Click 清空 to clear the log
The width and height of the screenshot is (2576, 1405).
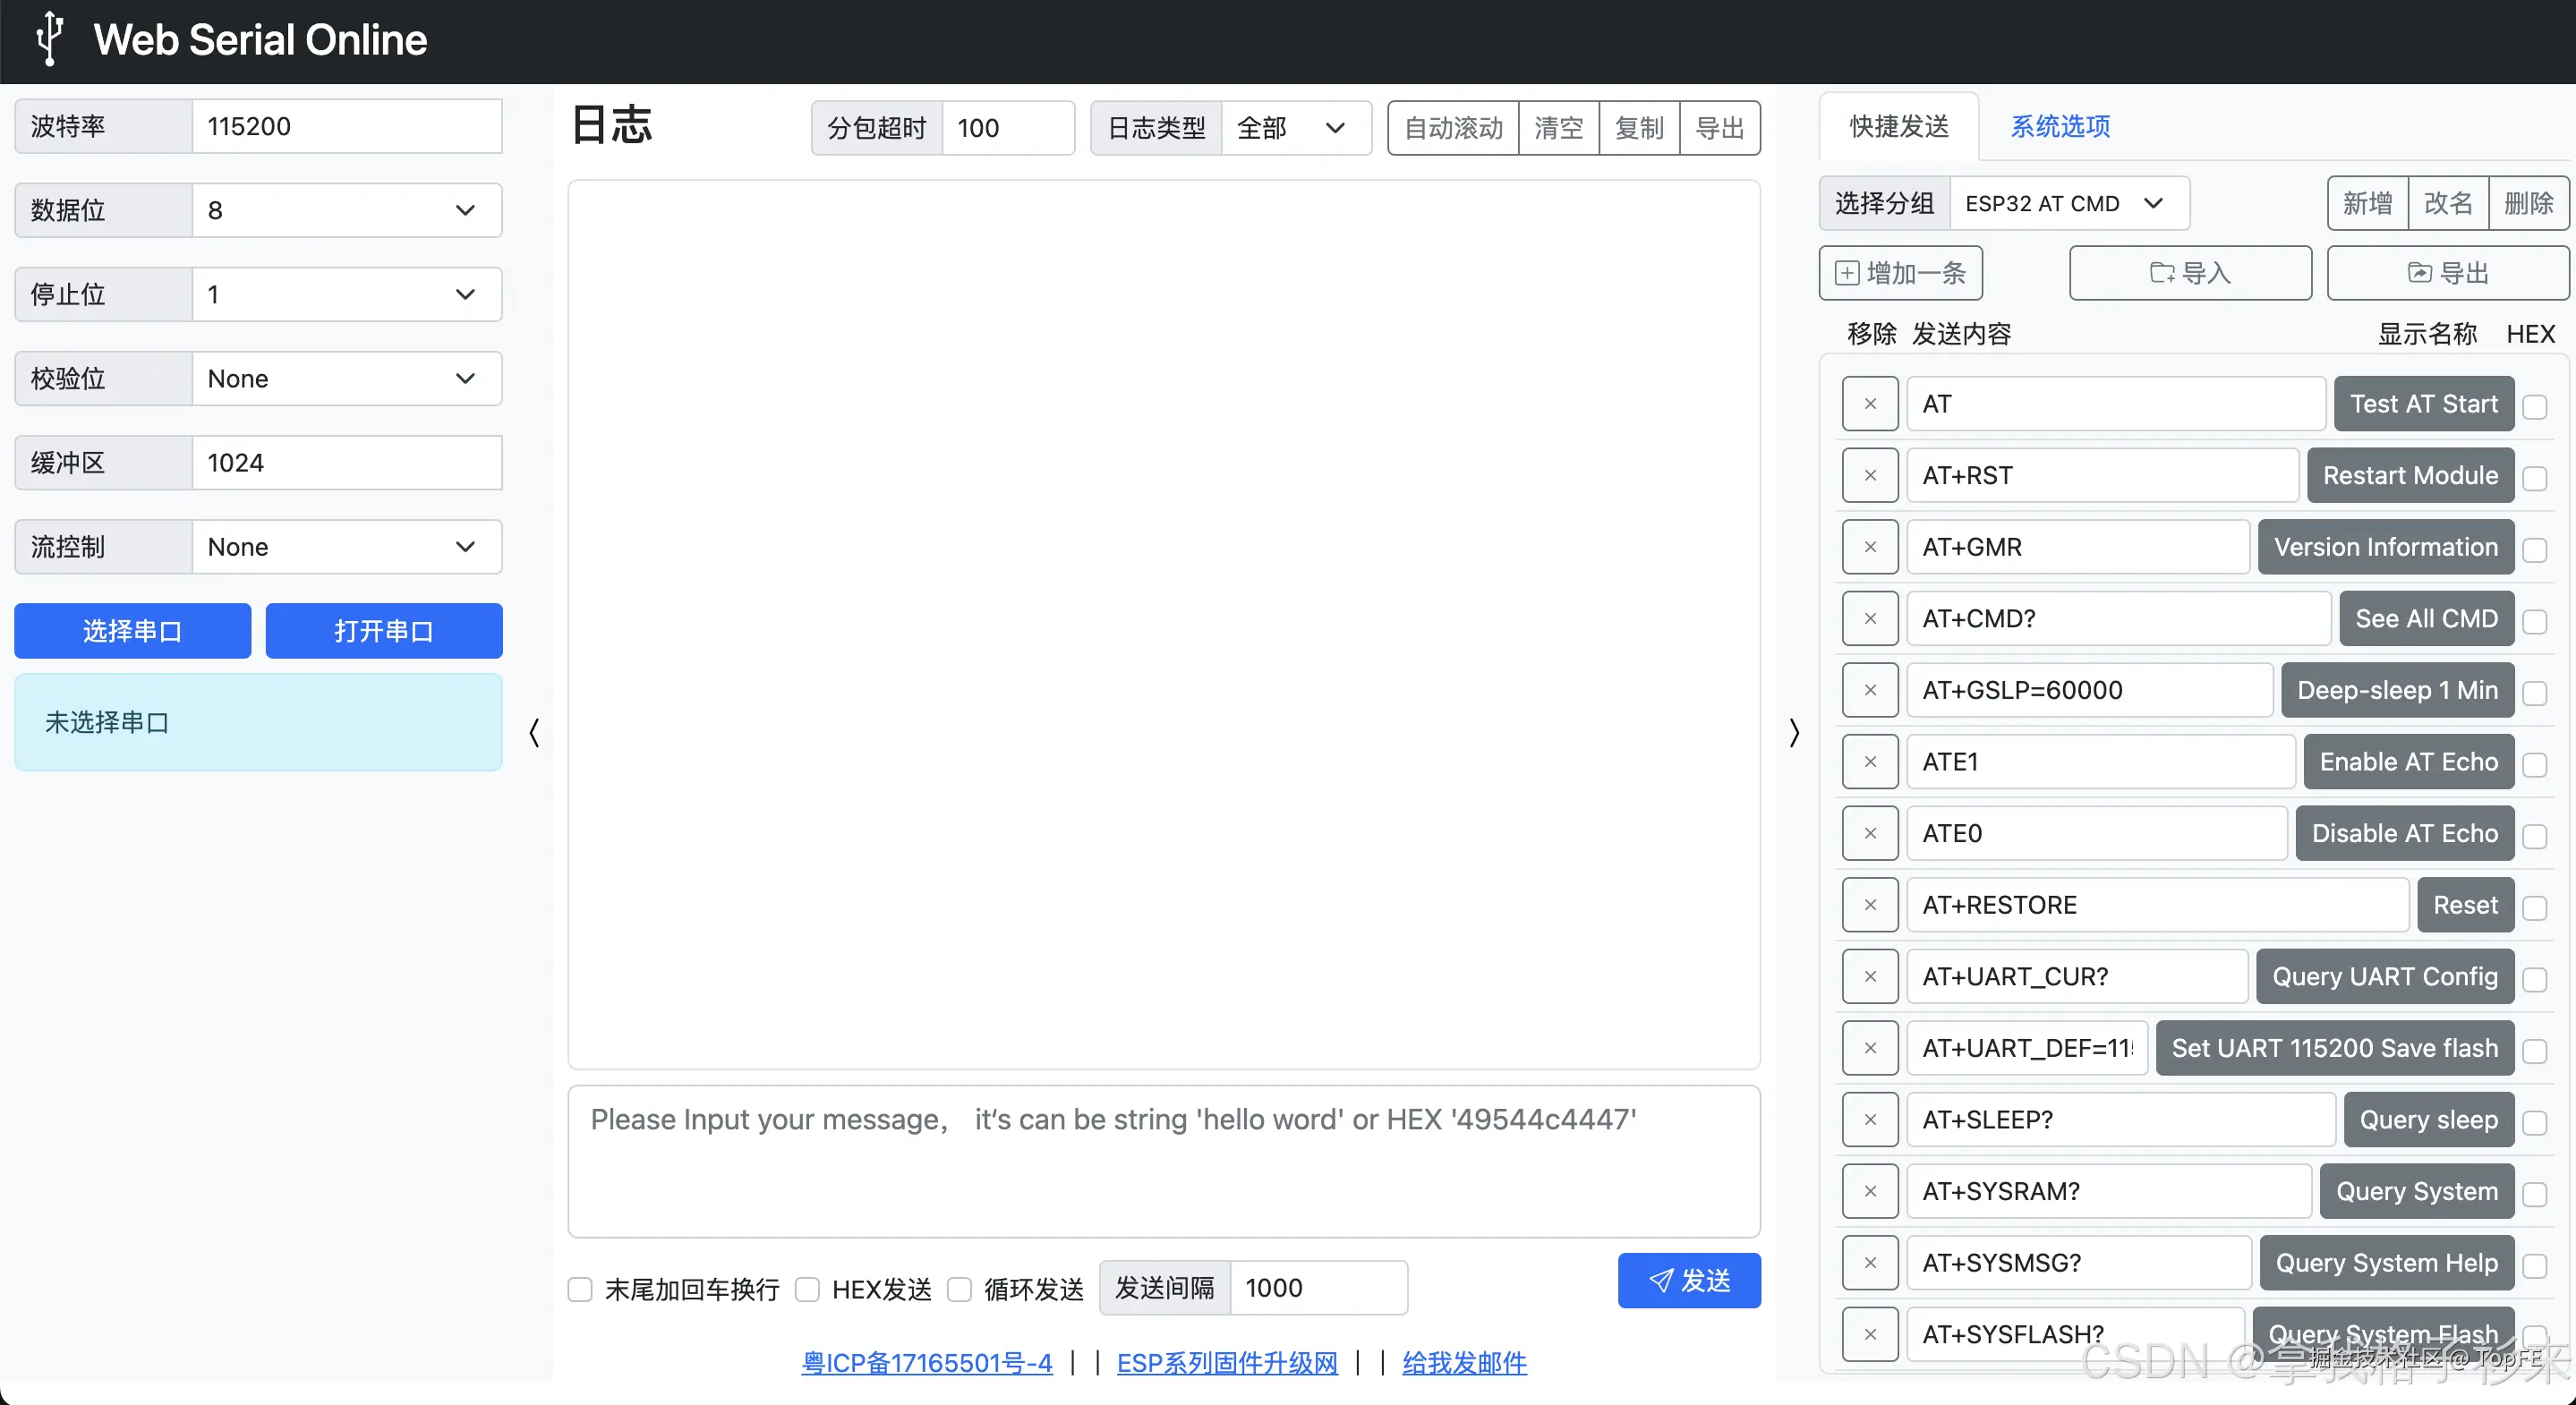point(1559,128)
